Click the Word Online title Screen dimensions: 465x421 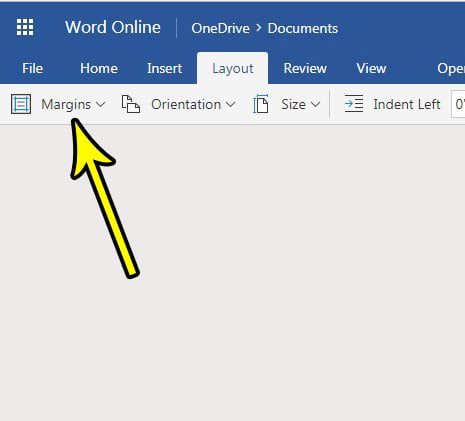click(113, 27)
